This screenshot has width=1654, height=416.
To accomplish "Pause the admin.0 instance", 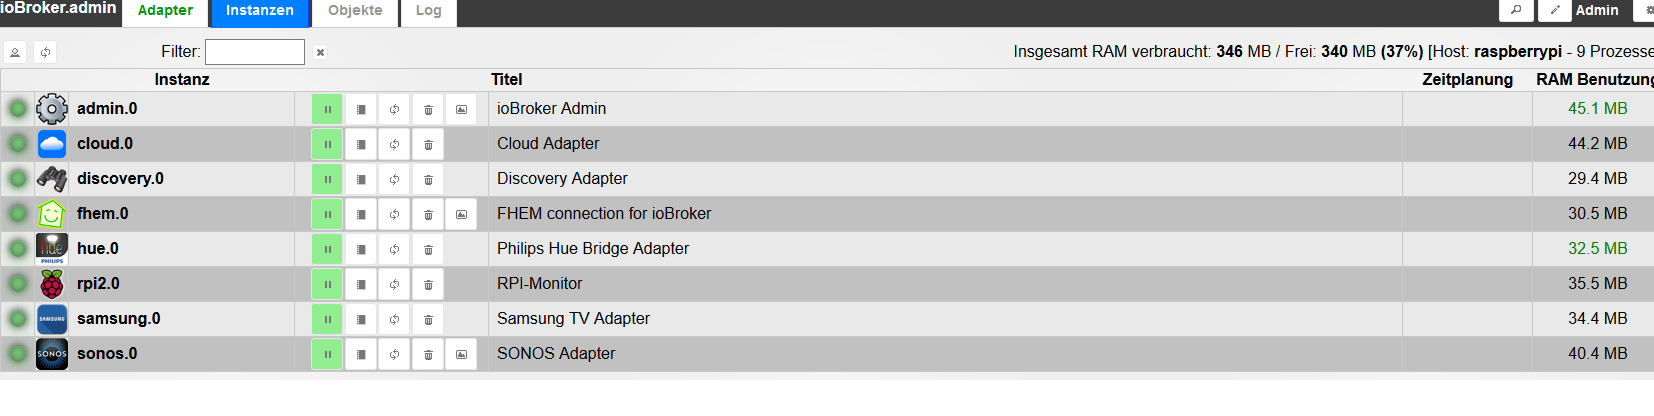I will coord(327,109).
